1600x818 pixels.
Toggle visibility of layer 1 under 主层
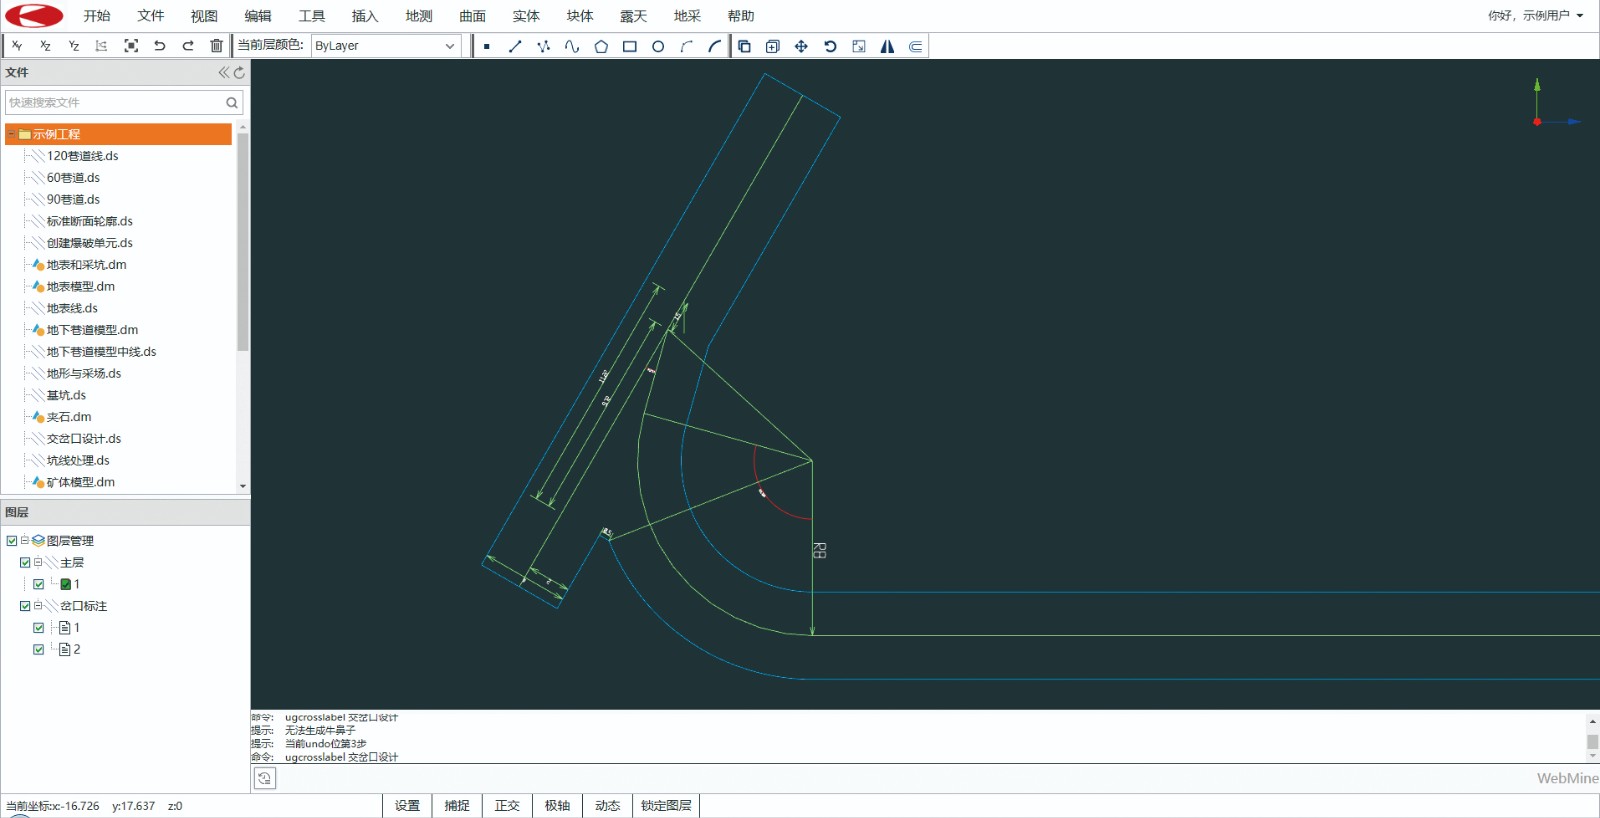tap(38, 584)
